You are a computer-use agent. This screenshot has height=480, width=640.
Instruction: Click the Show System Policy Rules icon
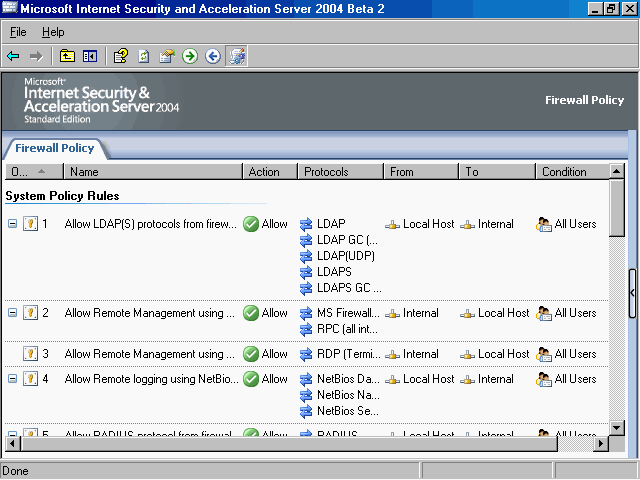[x=237, y=56]
